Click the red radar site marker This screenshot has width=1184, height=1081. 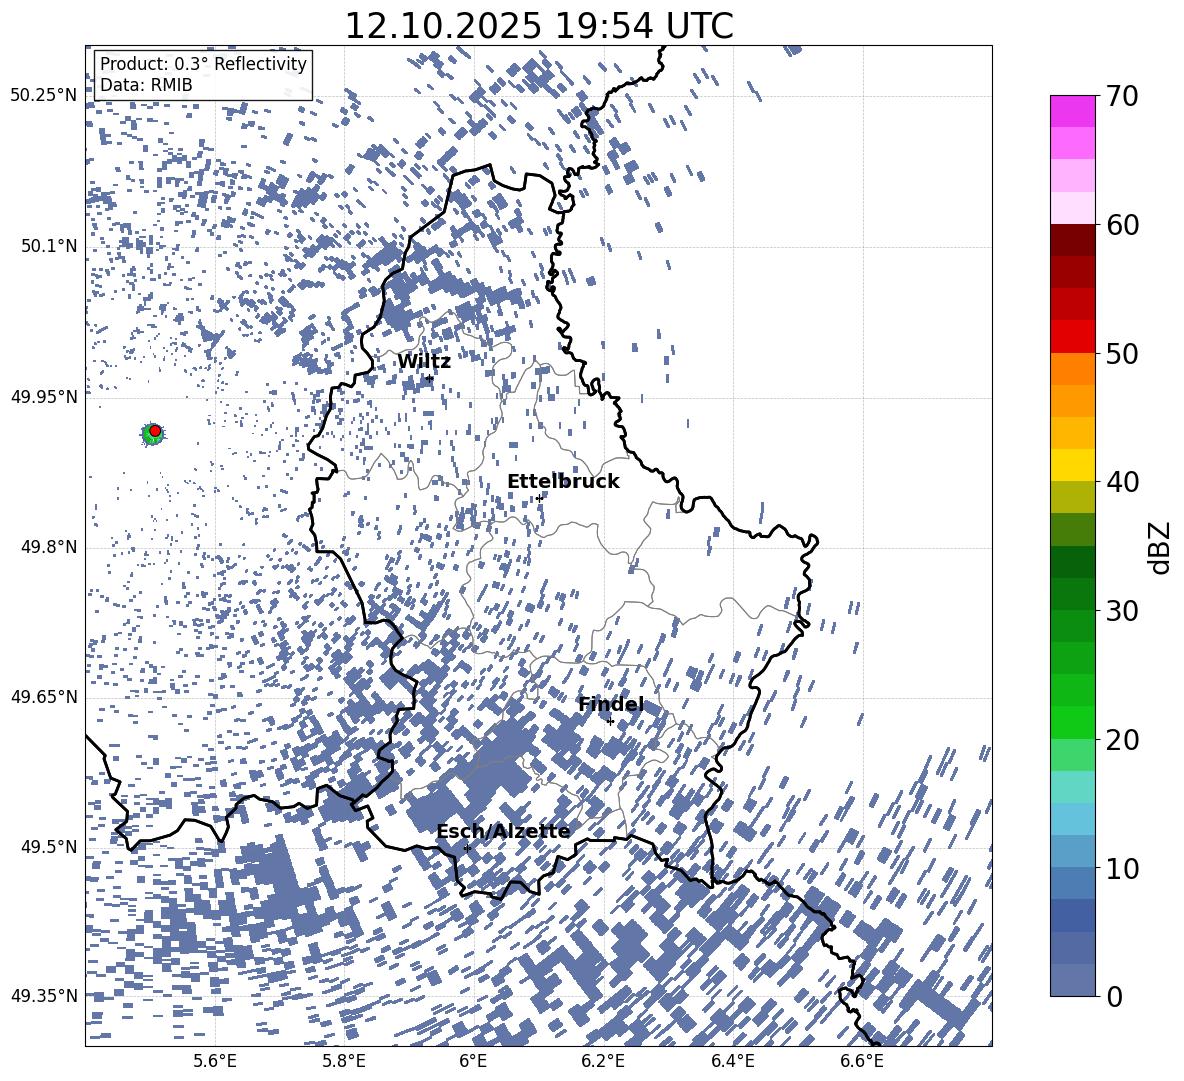tap(155, 430)
